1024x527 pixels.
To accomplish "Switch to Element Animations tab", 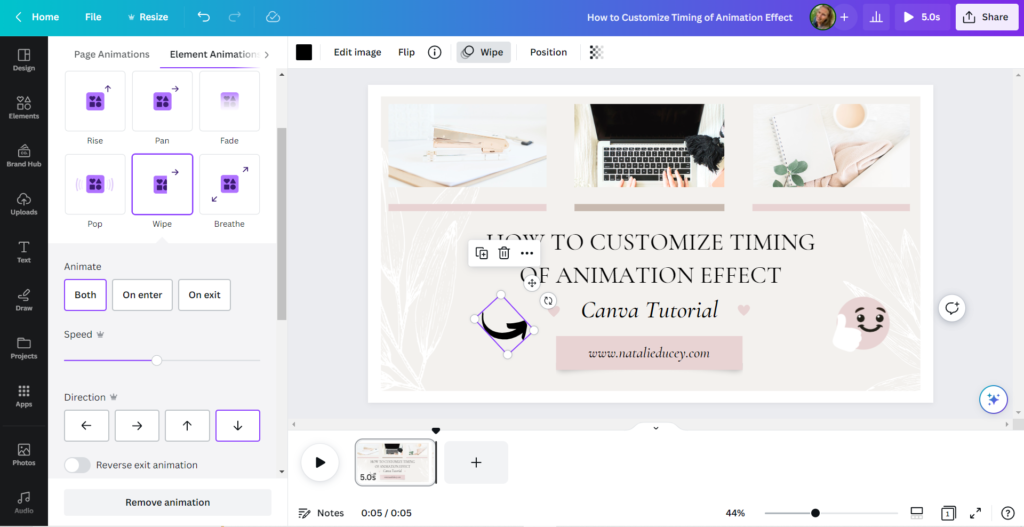I will pos(213,55).
